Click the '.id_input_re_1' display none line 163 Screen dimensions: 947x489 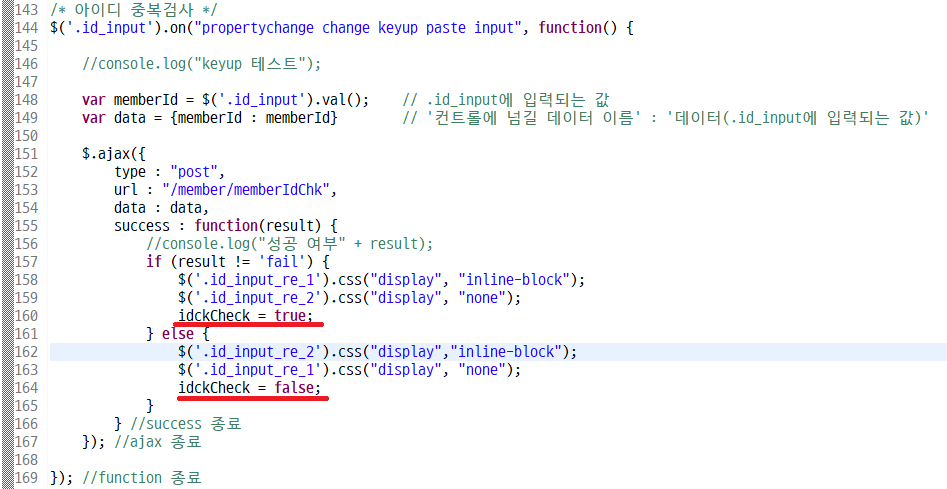coord(350,369)
